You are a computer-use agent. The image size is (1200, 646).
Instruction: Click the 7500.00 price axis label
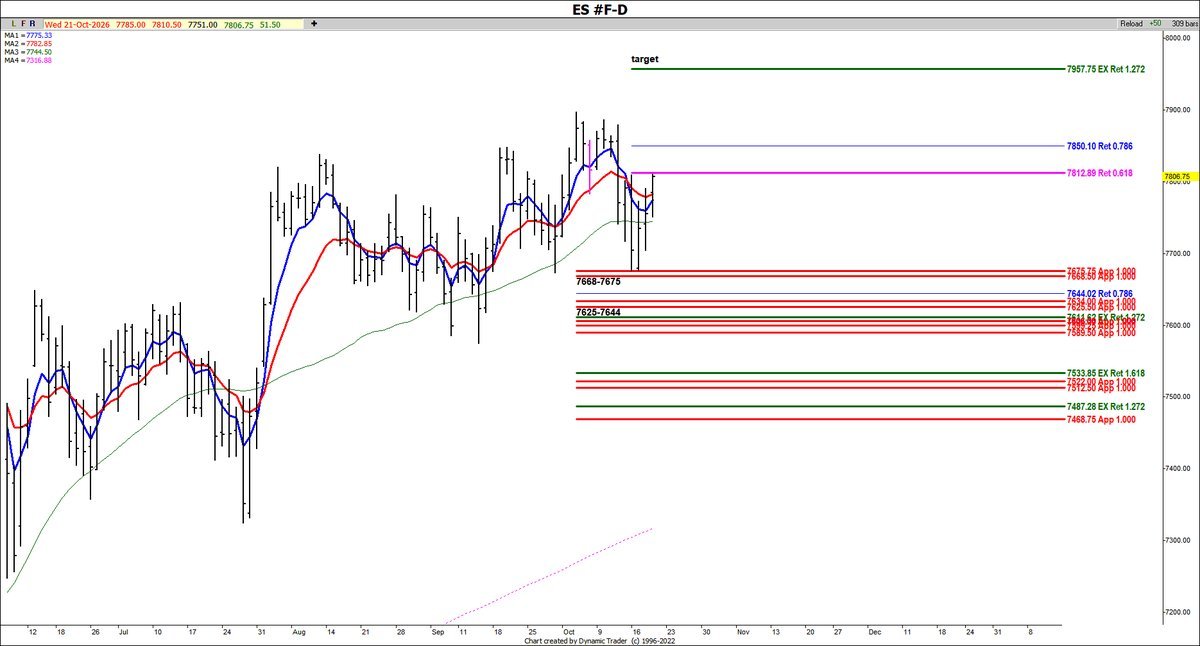(1176, 397)
